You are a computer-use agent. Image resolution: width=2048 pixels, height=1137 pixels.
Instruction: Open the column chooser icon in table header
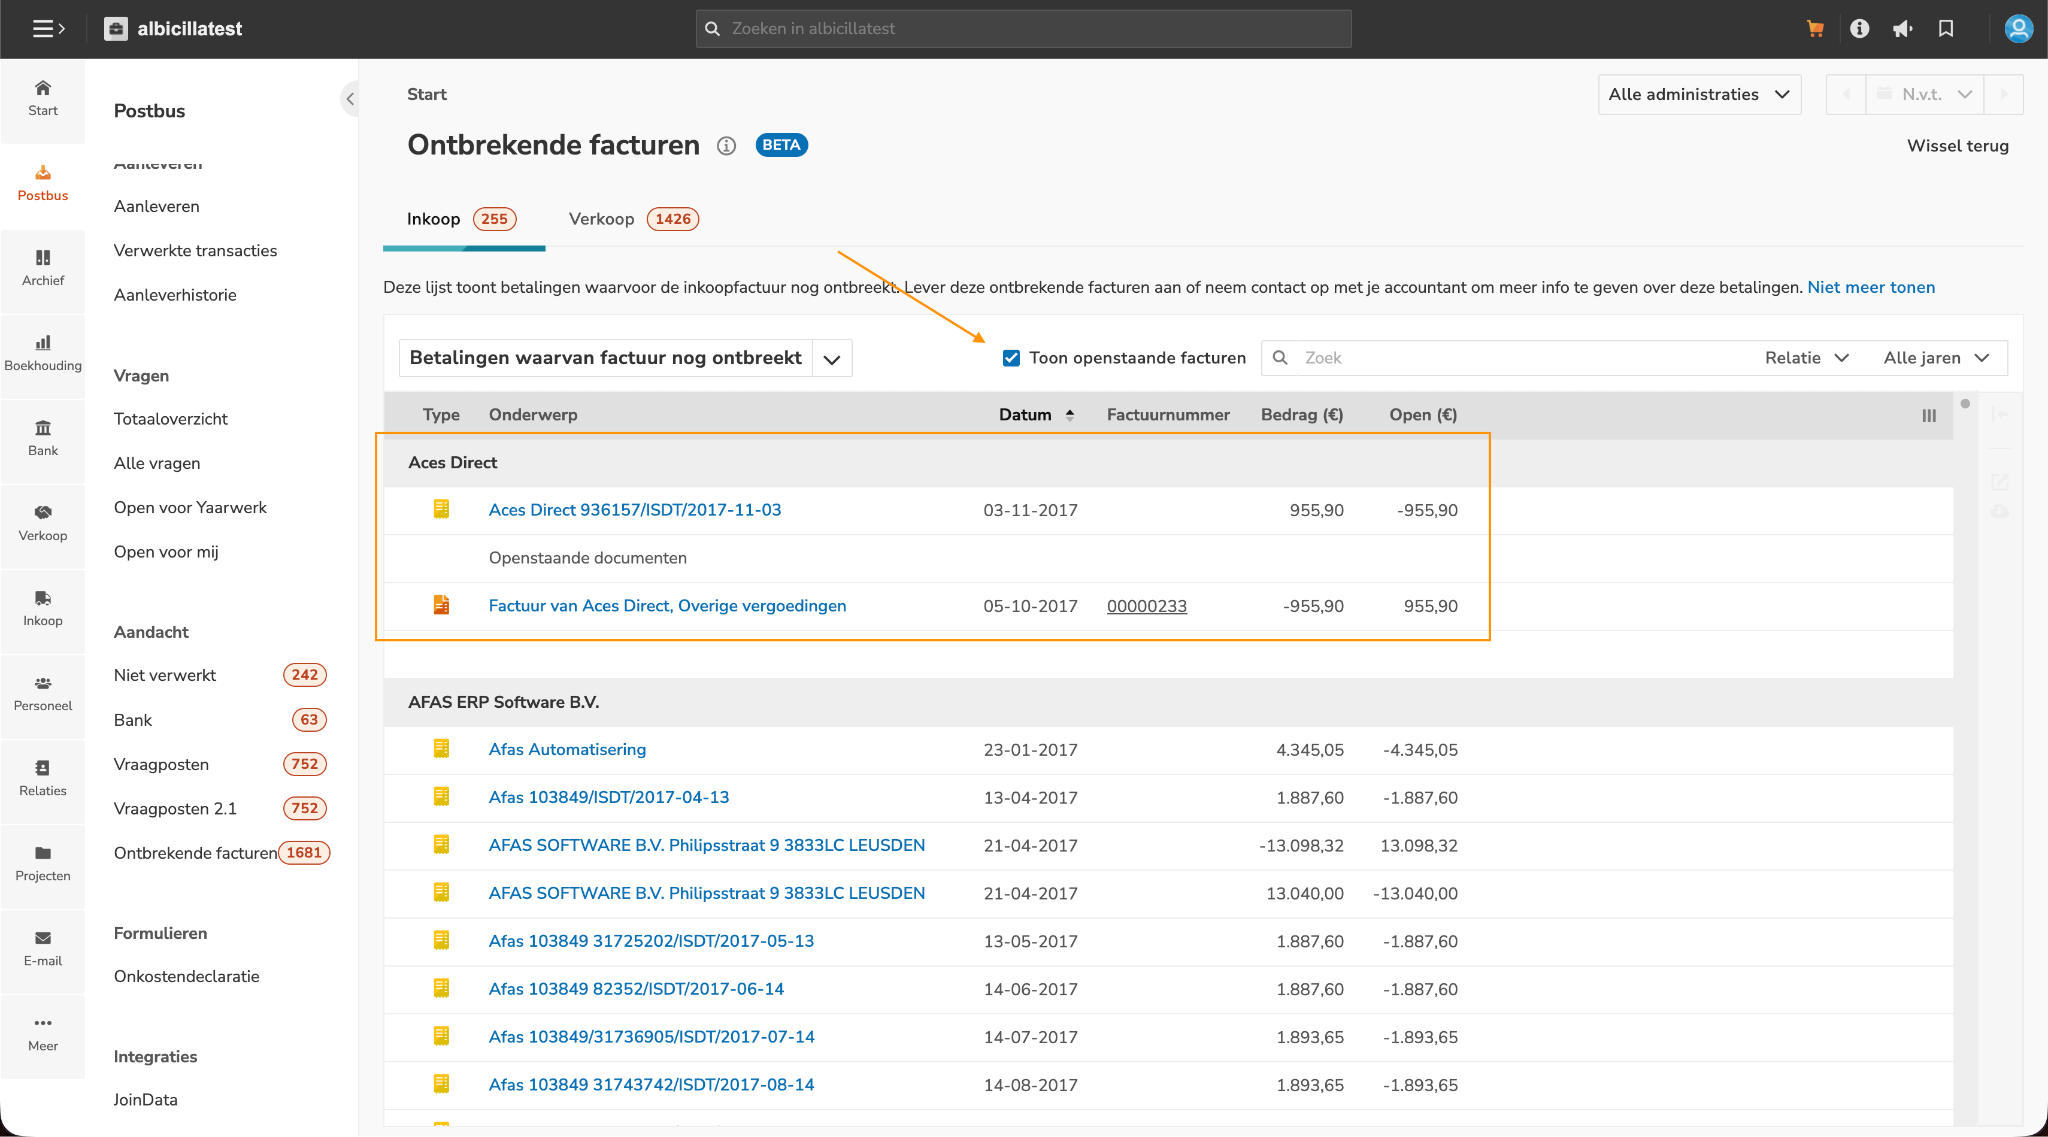1929,416
